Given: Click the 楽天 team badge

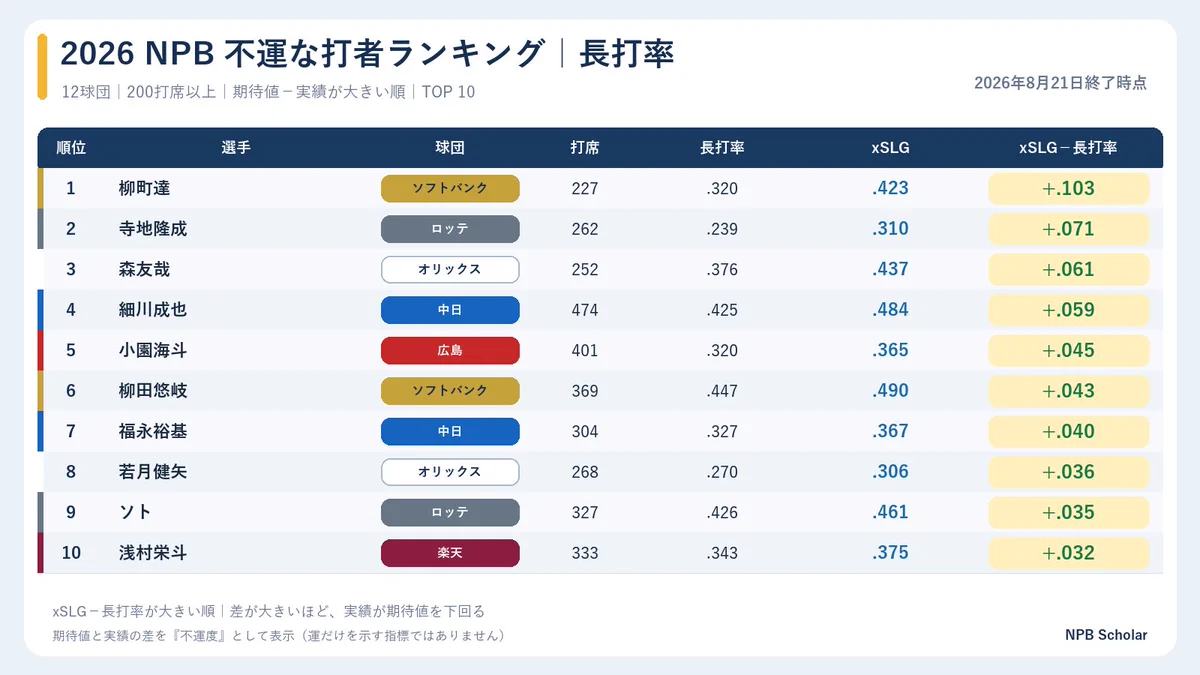Looking at the screenshot, I should coord(450,553).
